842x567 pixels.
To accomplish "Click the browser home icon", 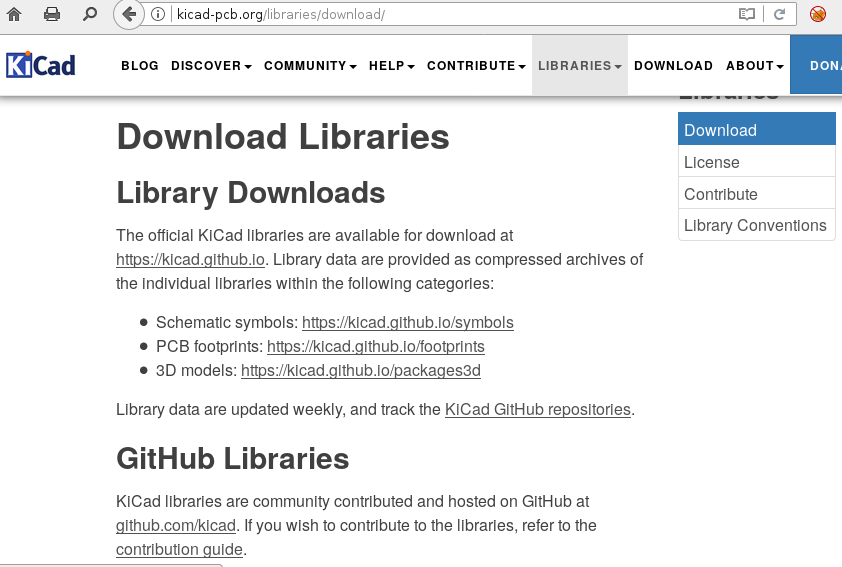I will coord(14,14).
